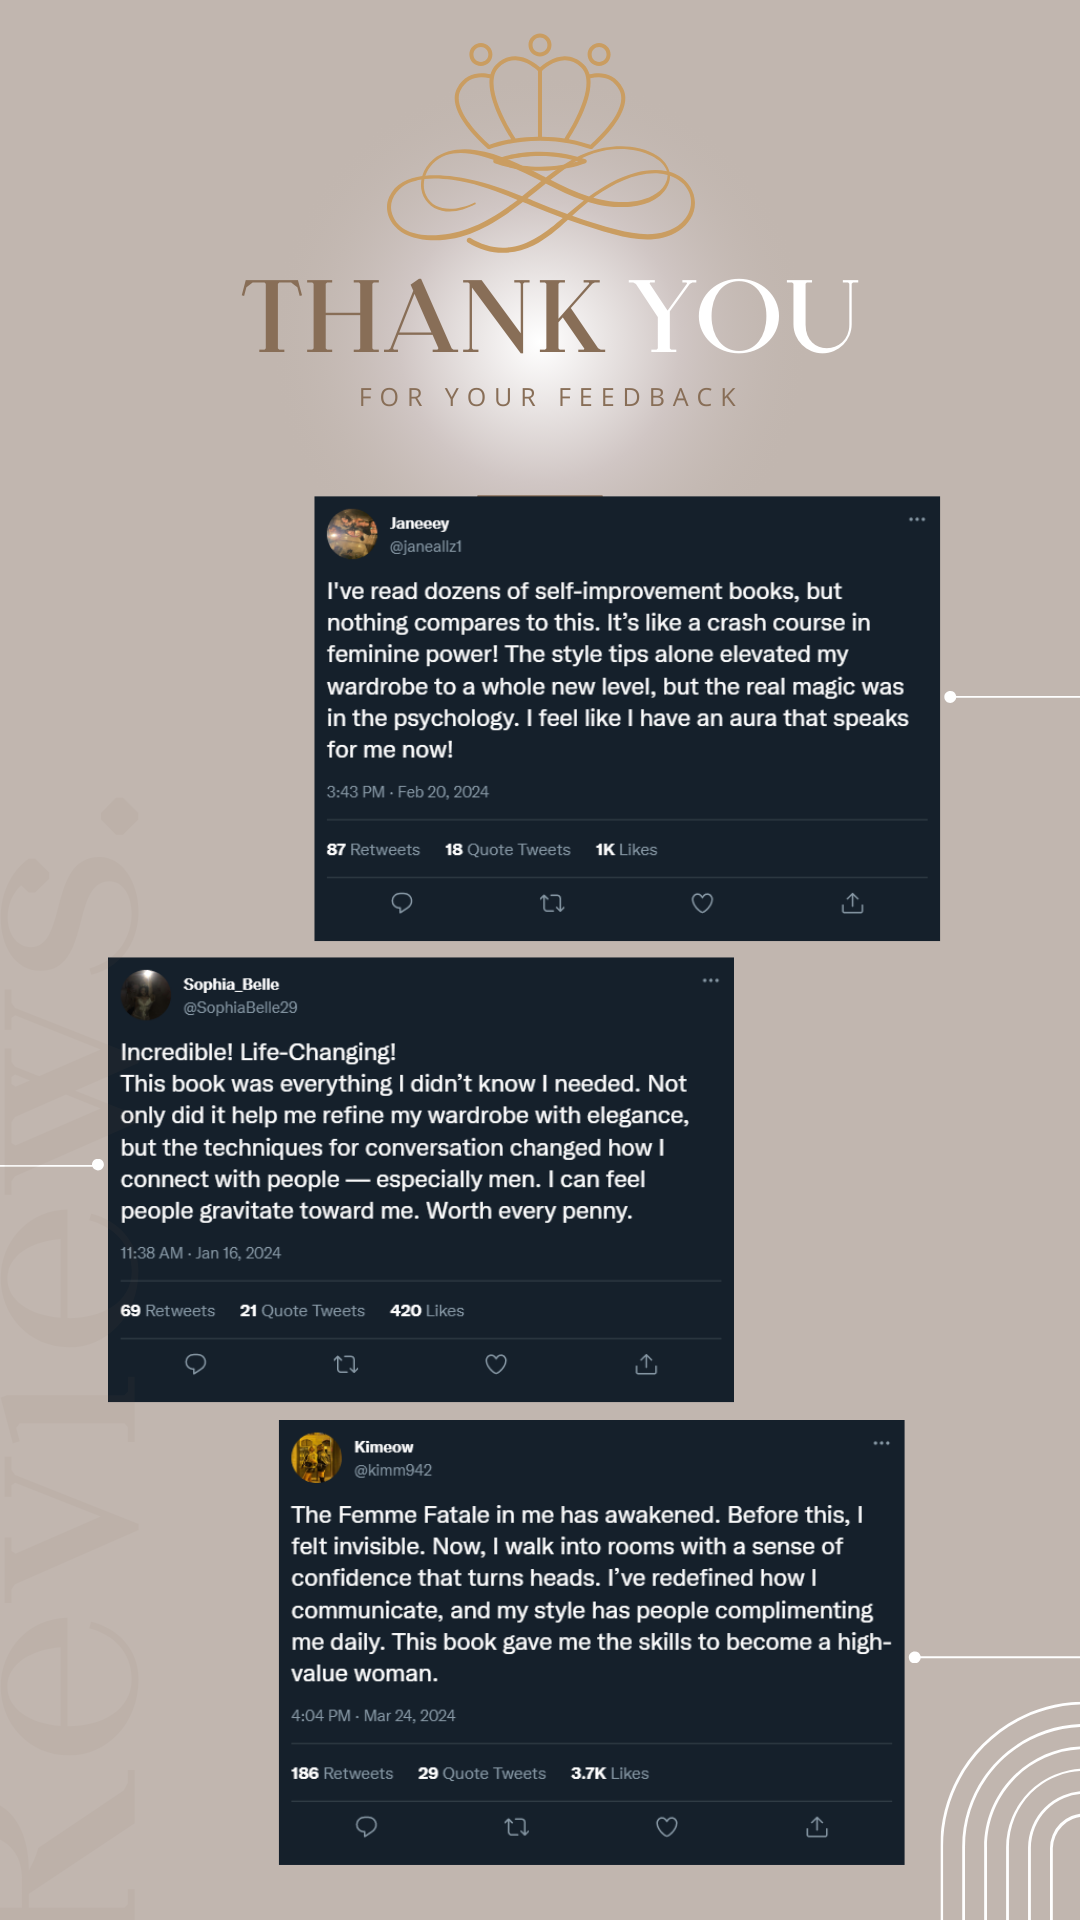Click reply icon on Janeeey's tweet
Screen dimensions: 1080x1920
[402, 903]
